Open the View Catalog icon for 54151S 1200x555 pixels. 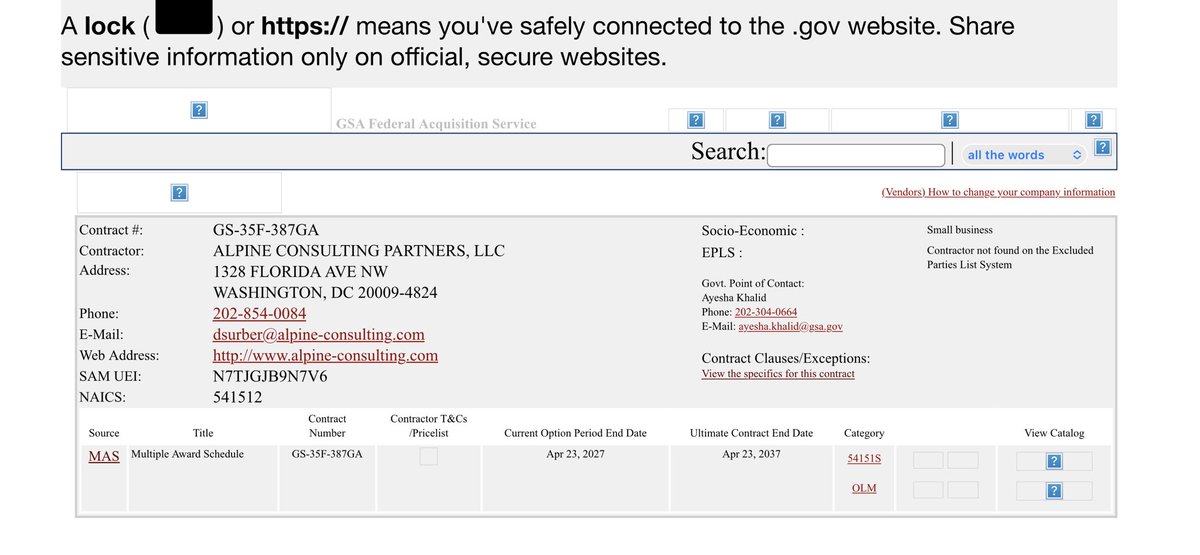(1054, 461)
